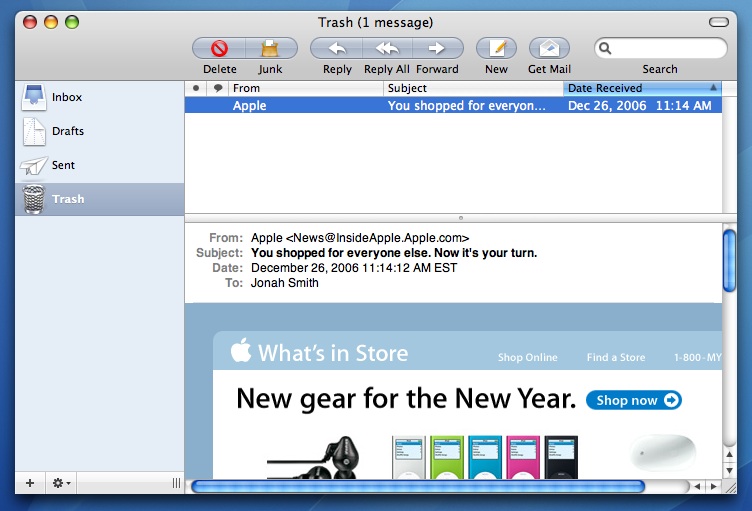Mark message as Junk
This screenshot has width=752, height=511.
pos(270,48)
